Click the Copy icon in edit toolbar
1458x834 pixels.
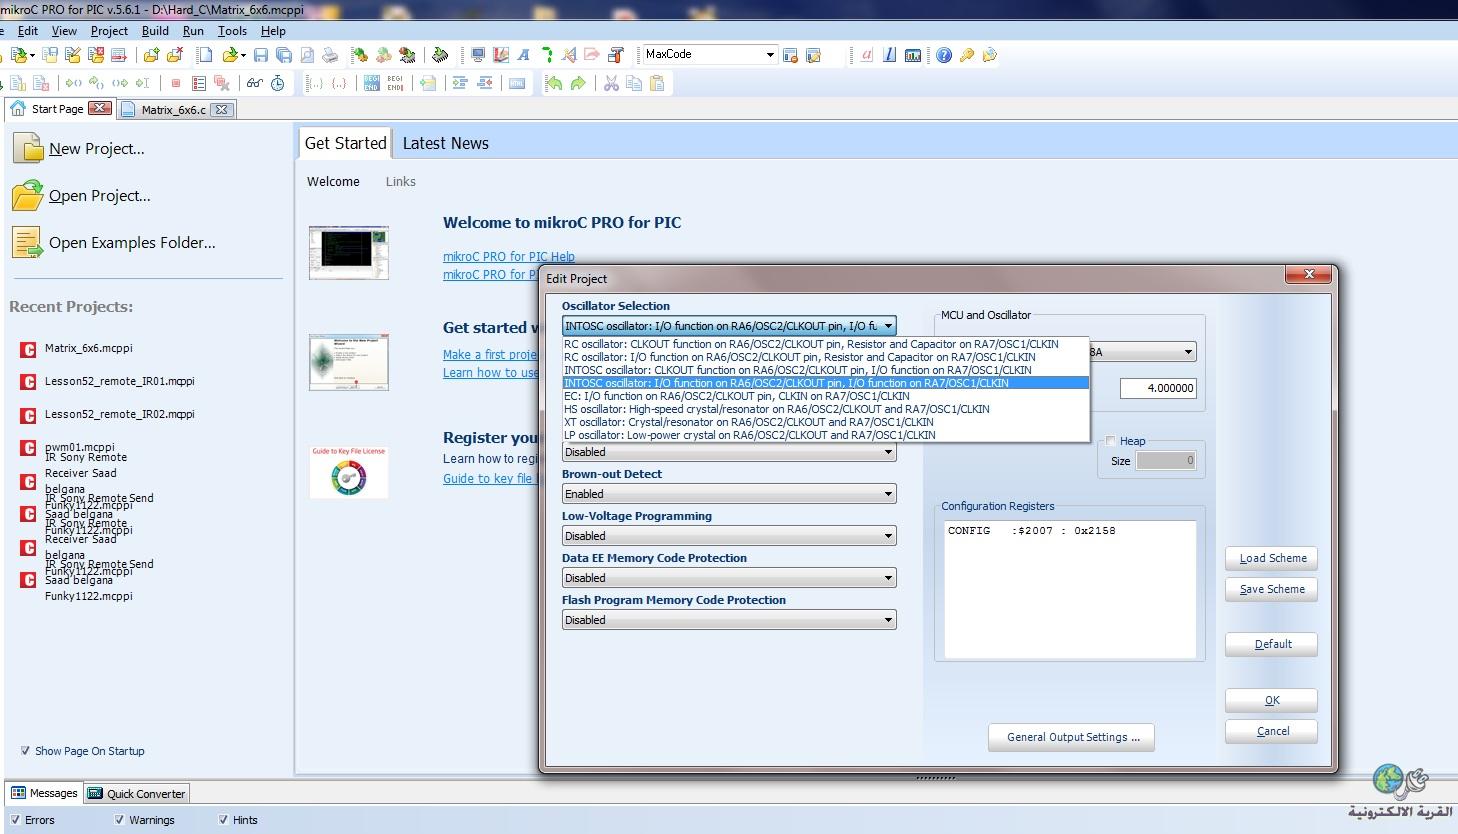[x=634, y=83]
